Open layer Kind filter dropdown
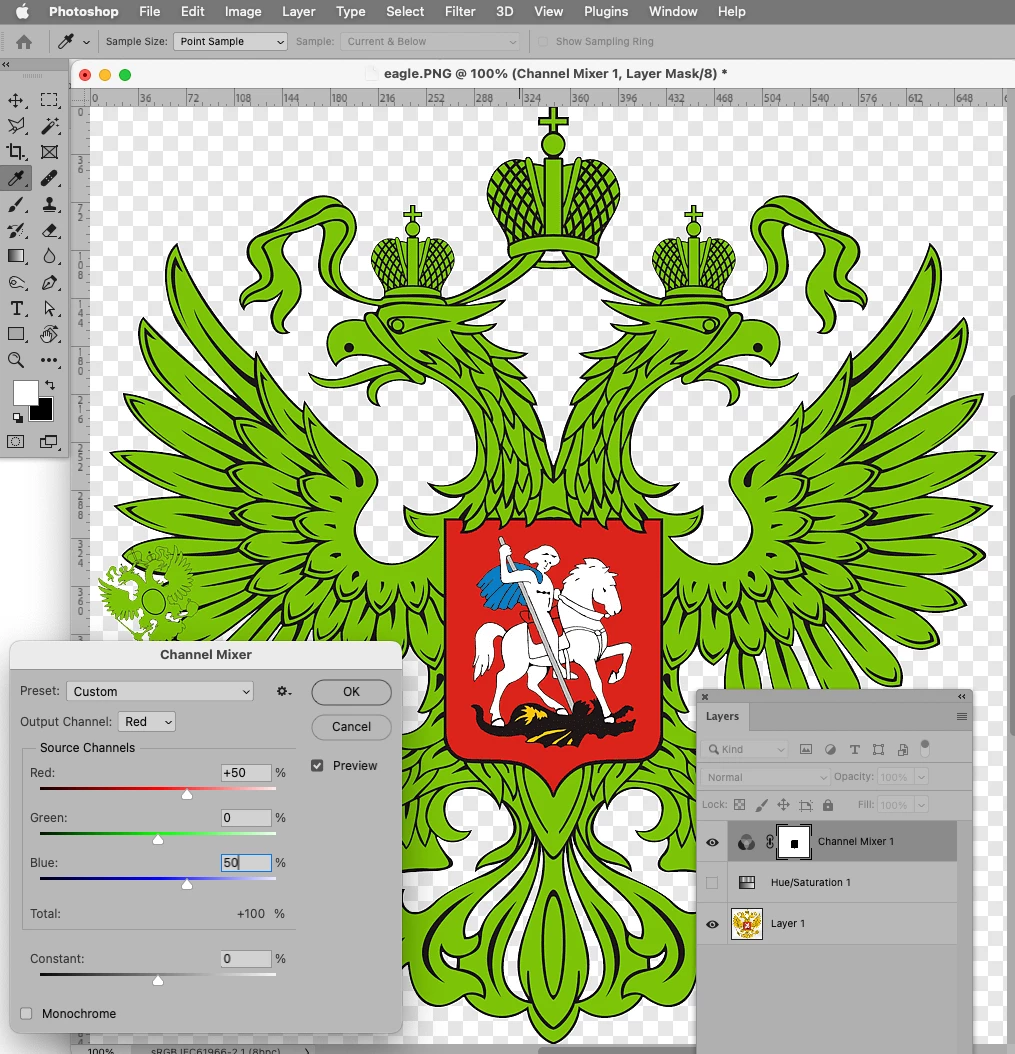Image resolution: width=1015 pixels, height=1054 pixels. point(744,749)
